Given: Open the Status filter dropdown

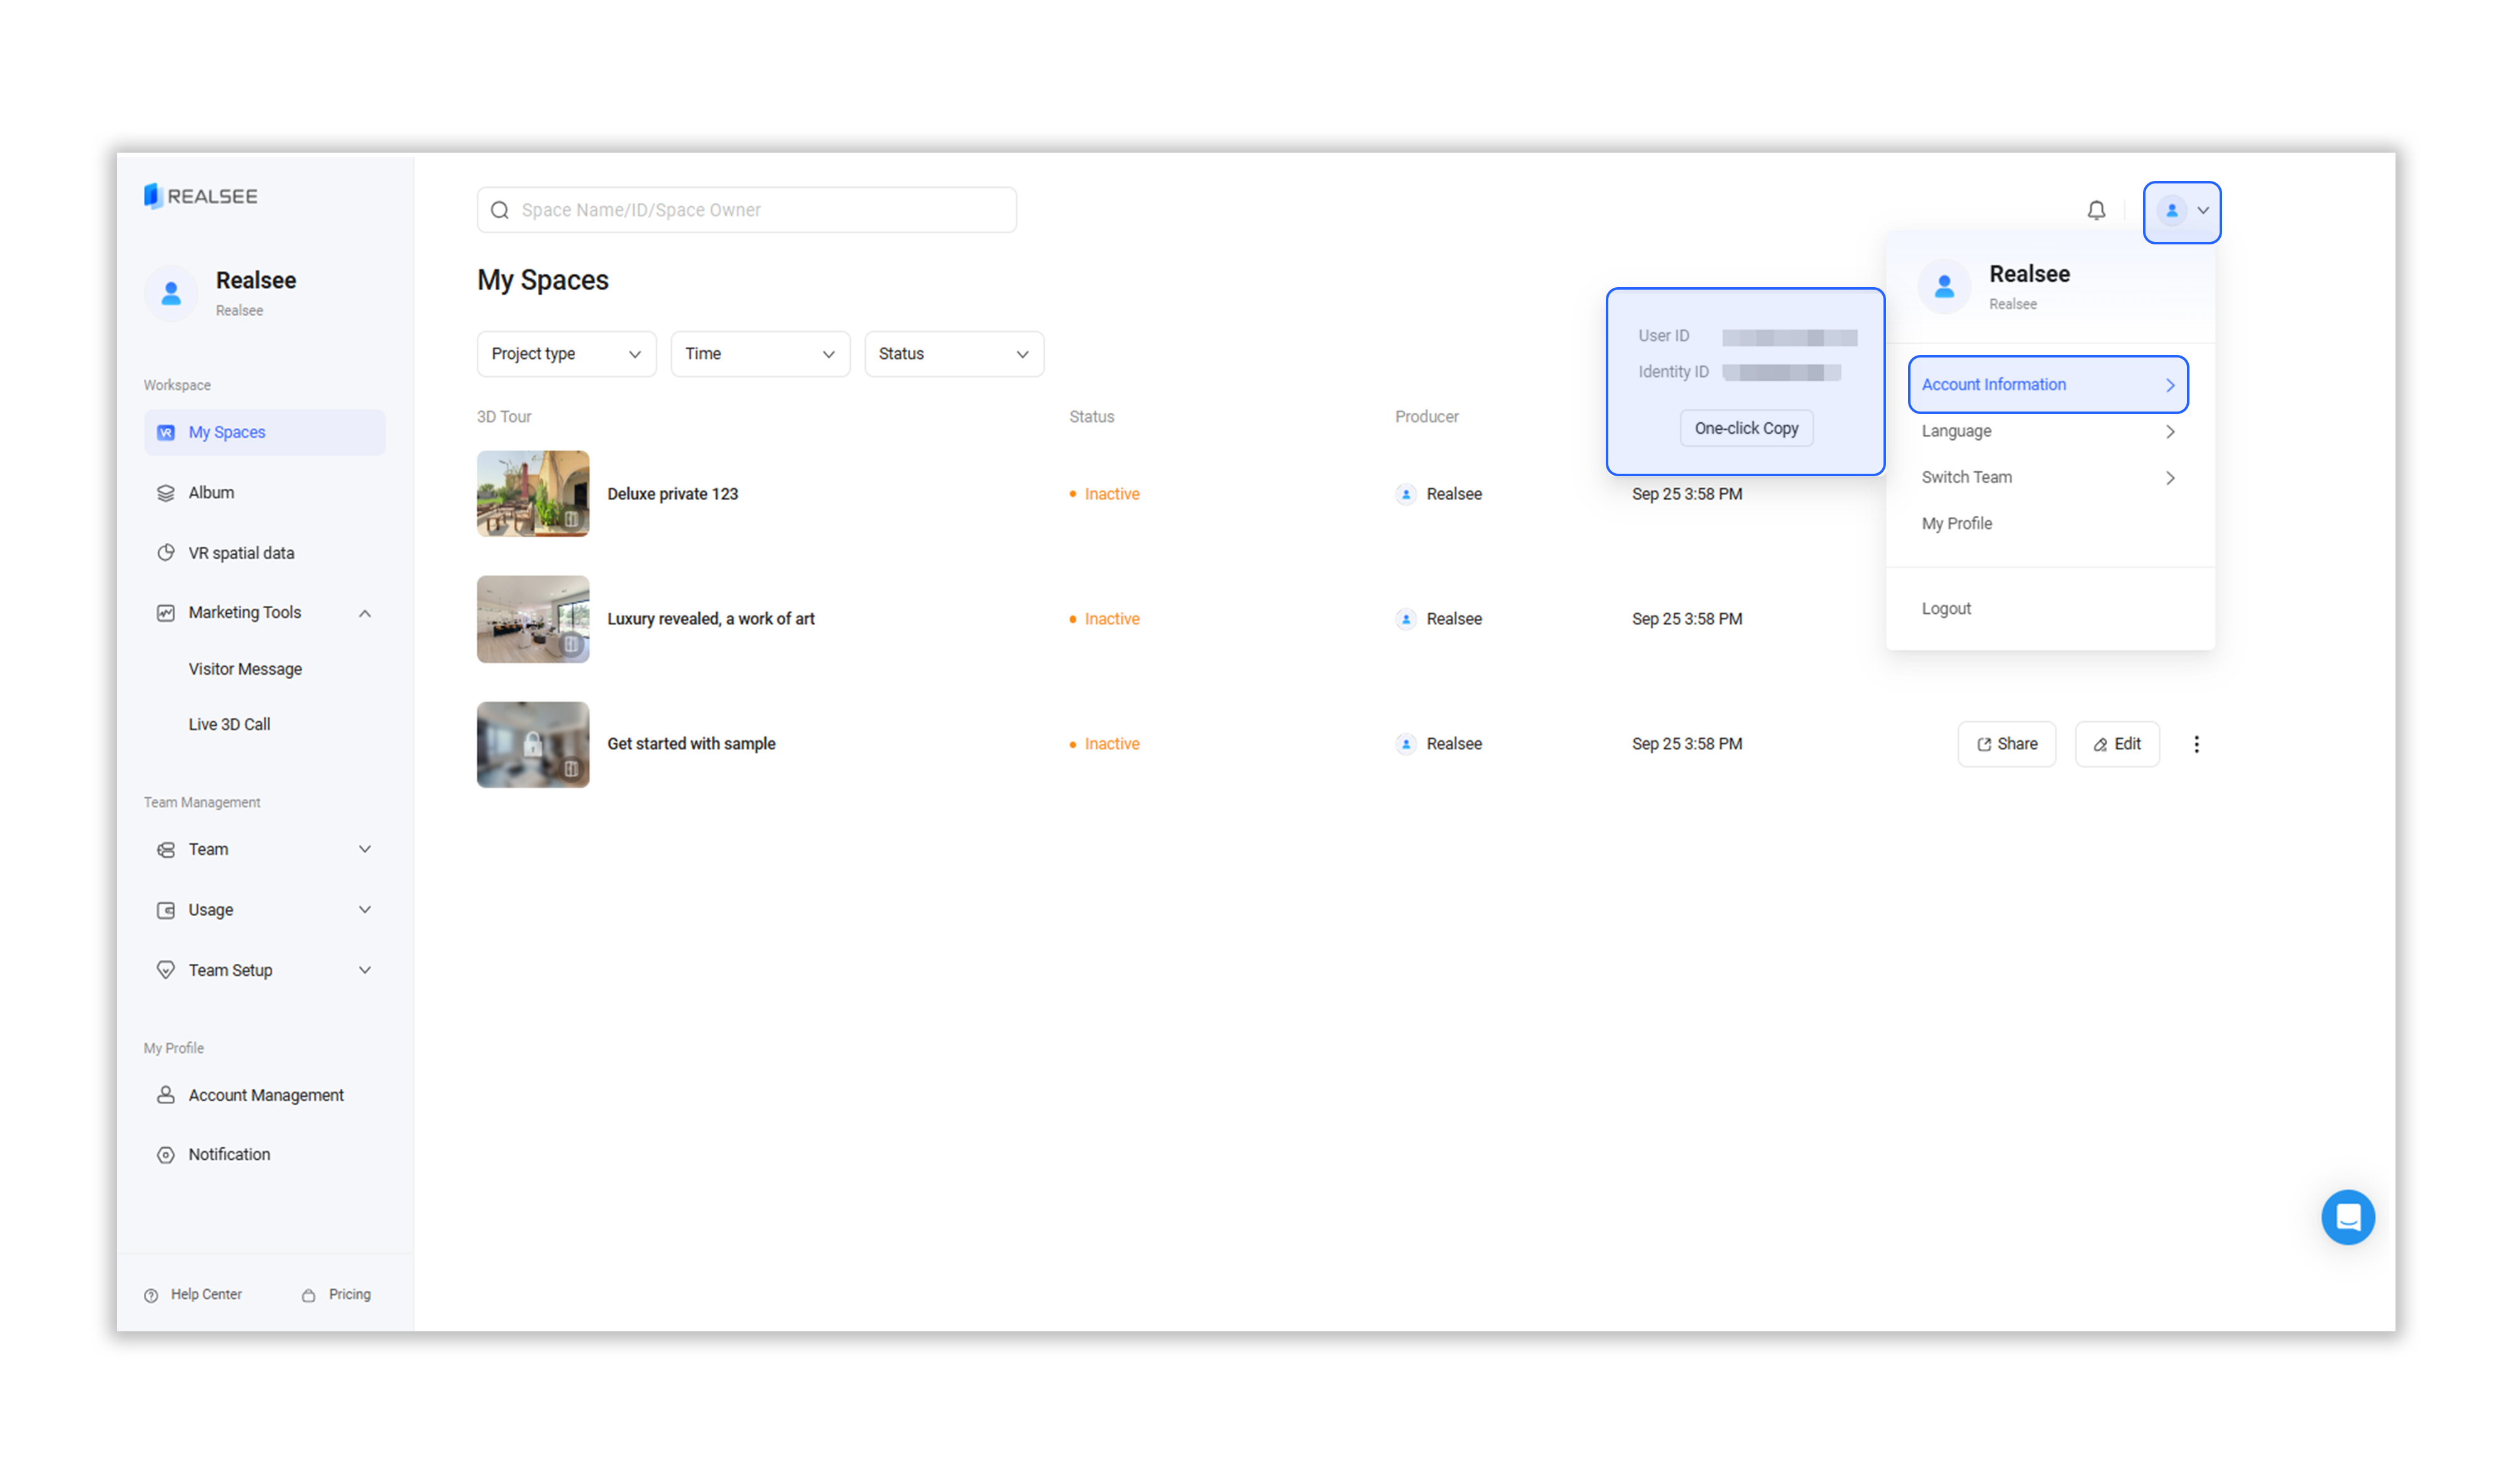Looking at the screenshot, I should [x=953, y=354].
